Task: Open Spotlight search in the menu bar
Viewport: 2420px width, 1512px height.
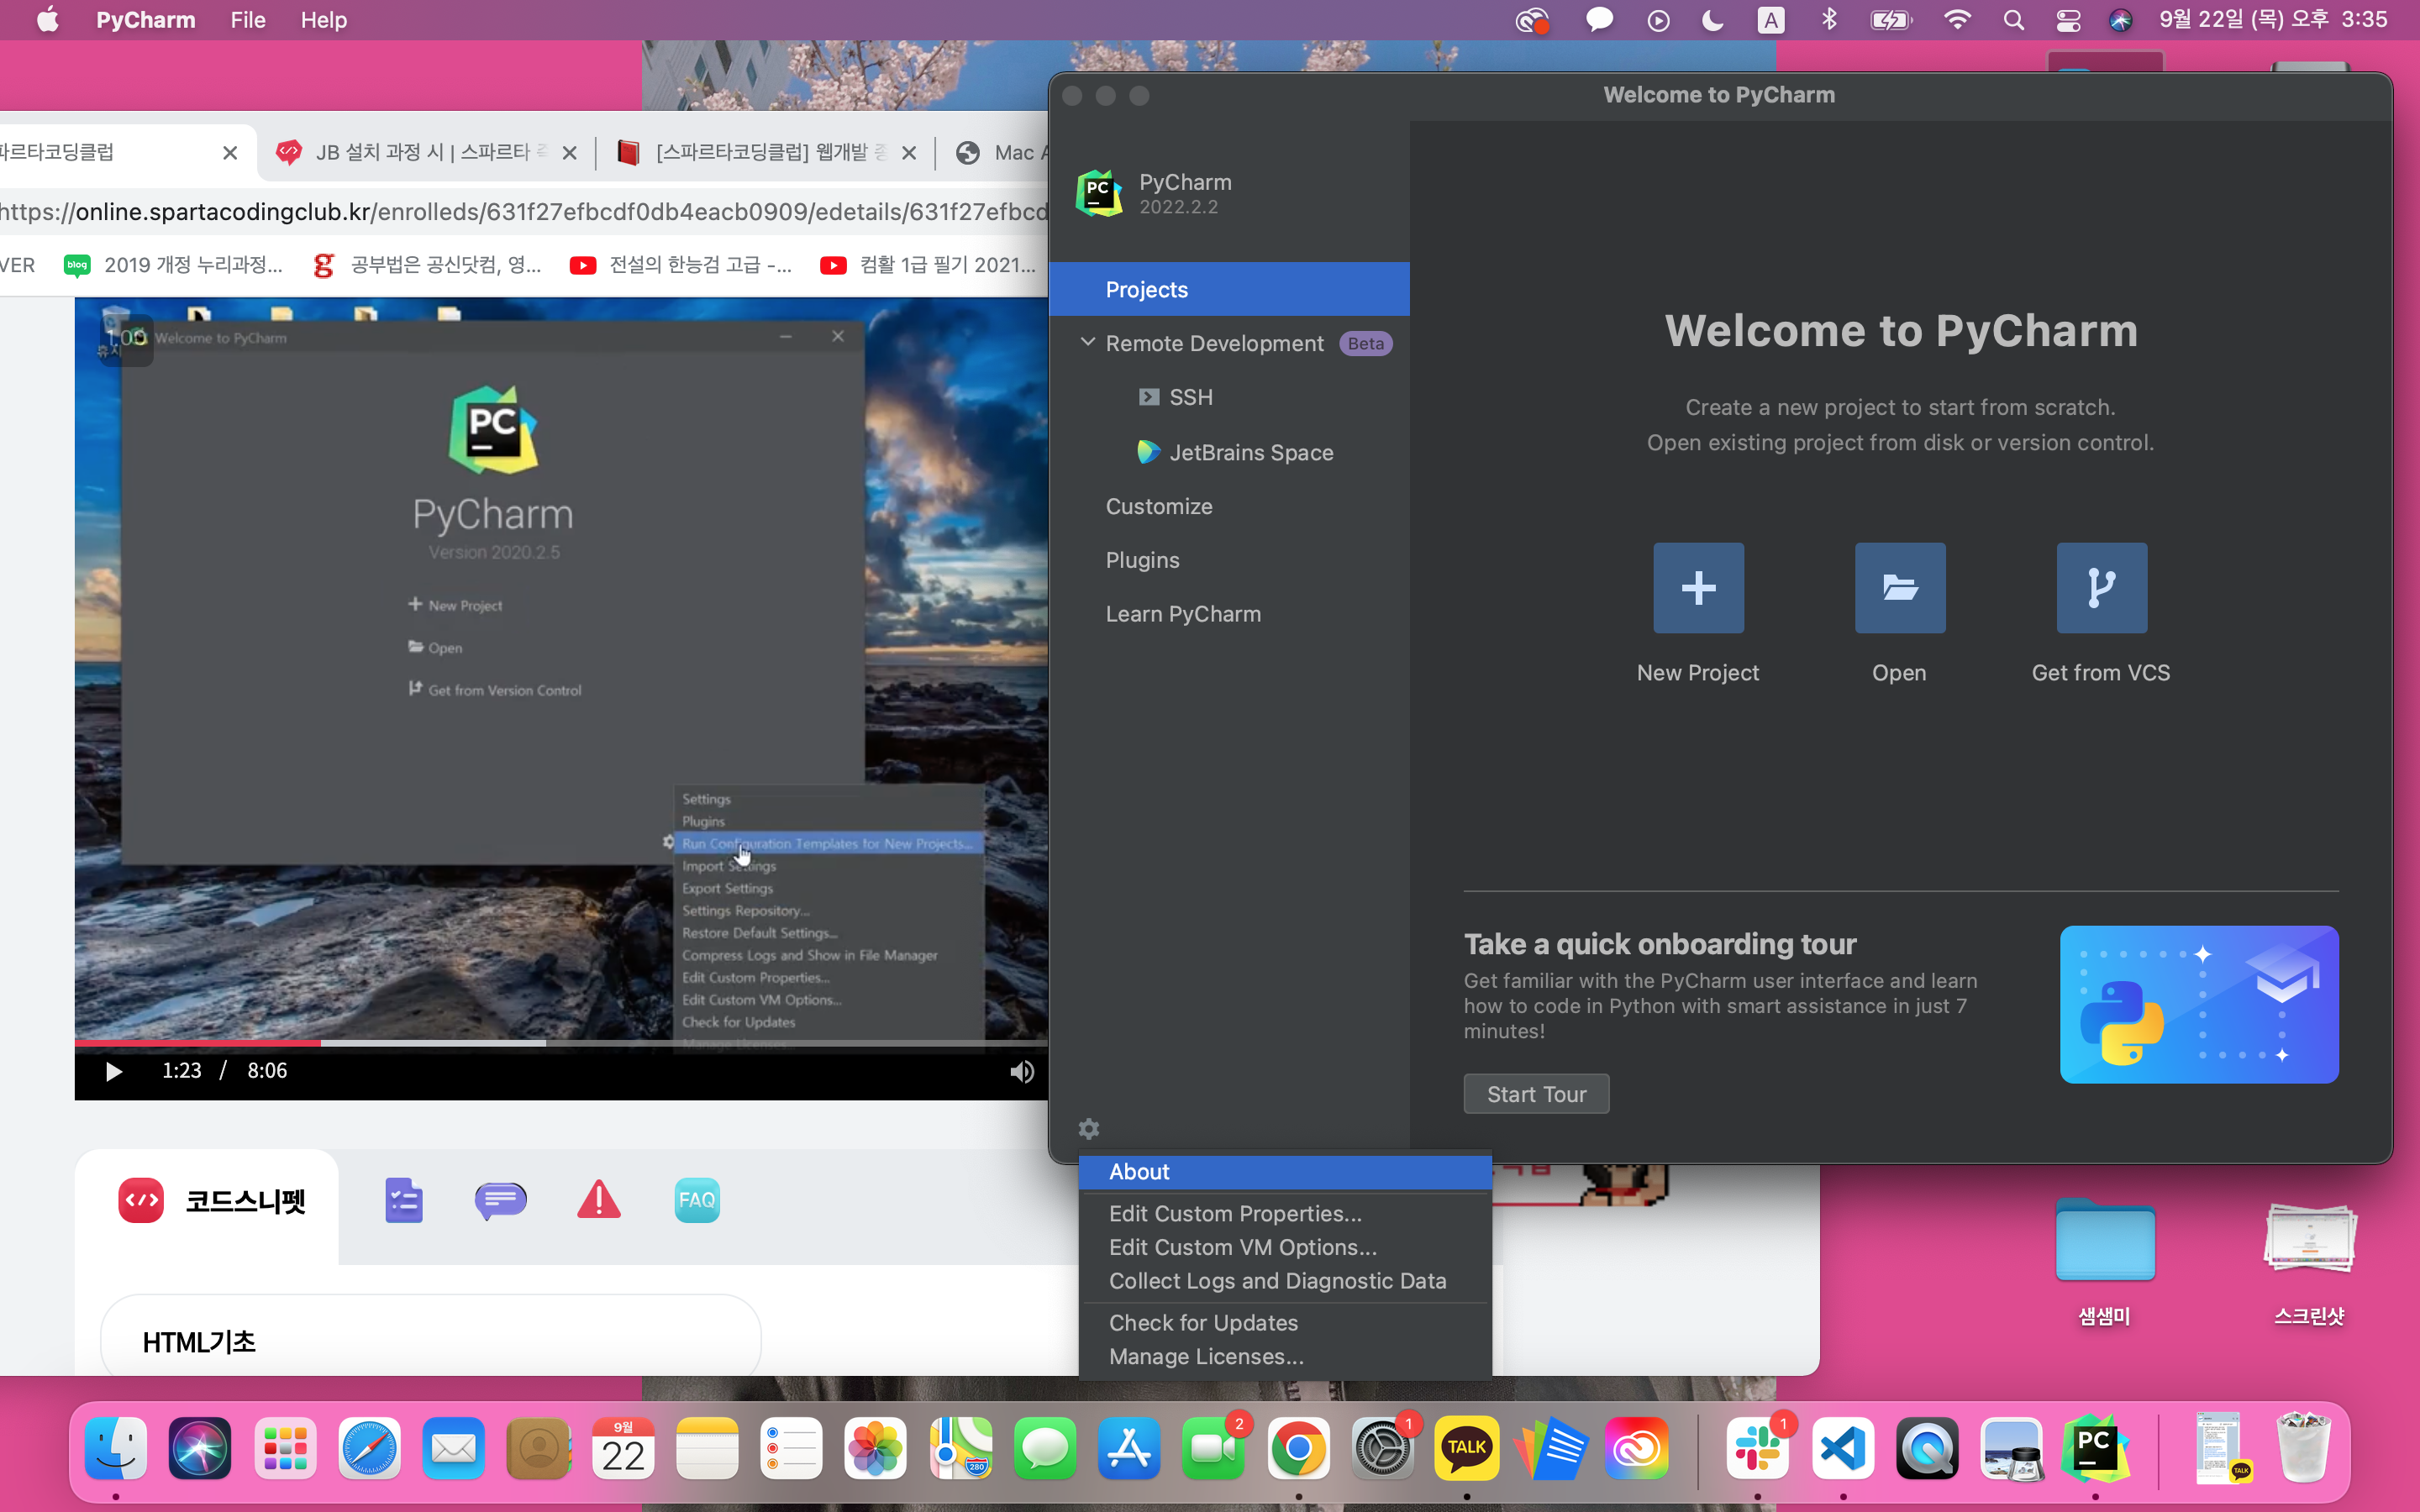Action: point(2014,20)
